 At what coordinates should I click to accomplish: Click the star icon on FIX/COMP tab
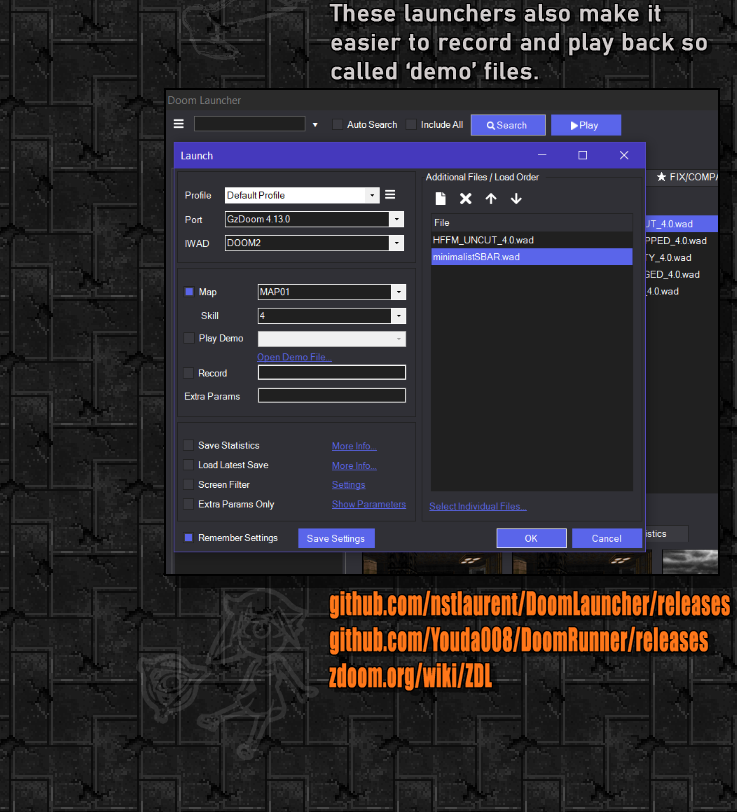[661, 177]
